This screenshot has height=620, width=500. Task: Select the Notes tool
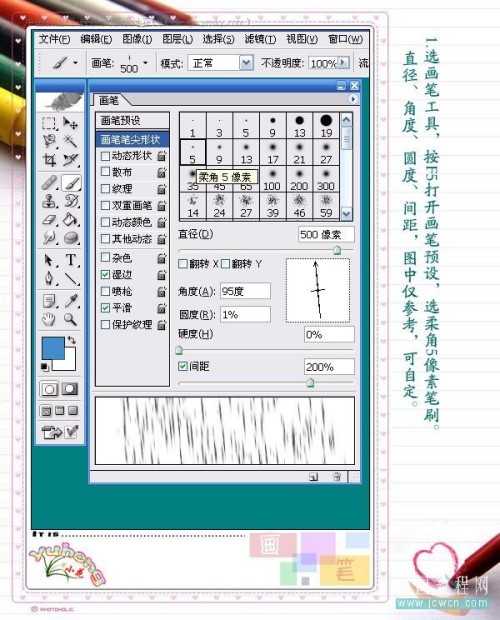[49, 301]
